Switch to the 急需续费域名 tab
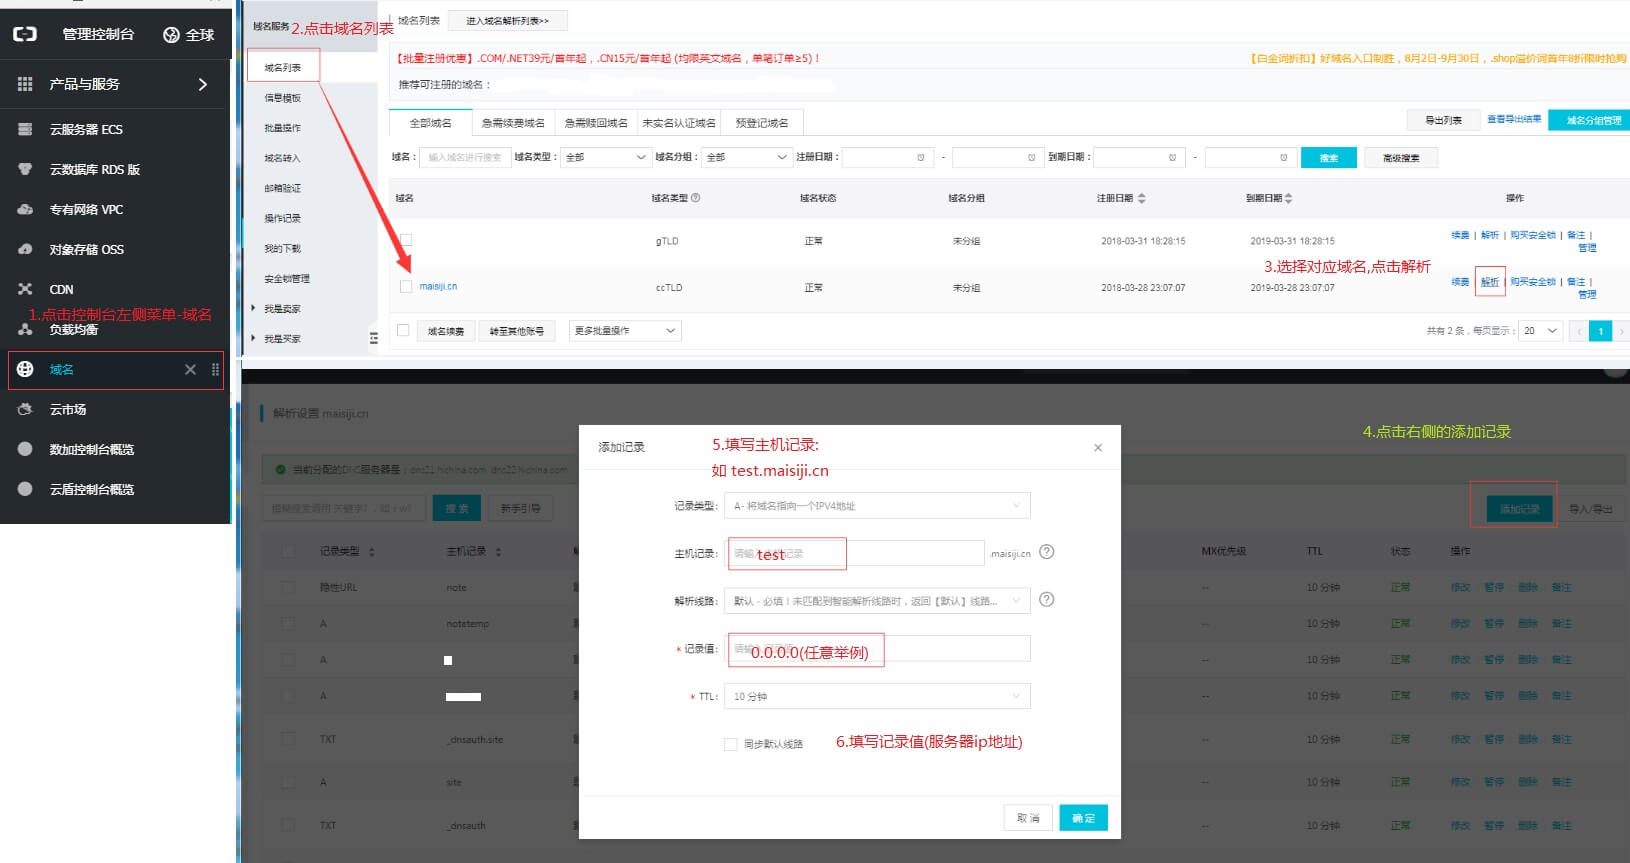 [513, 123]
